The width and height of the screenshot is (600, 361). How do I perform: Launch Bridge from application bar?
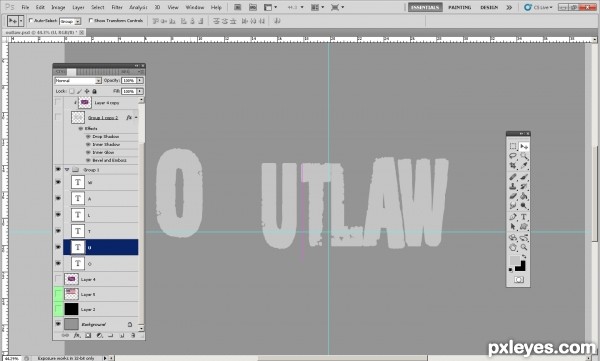pyautogui.click(x=237, y=7)
